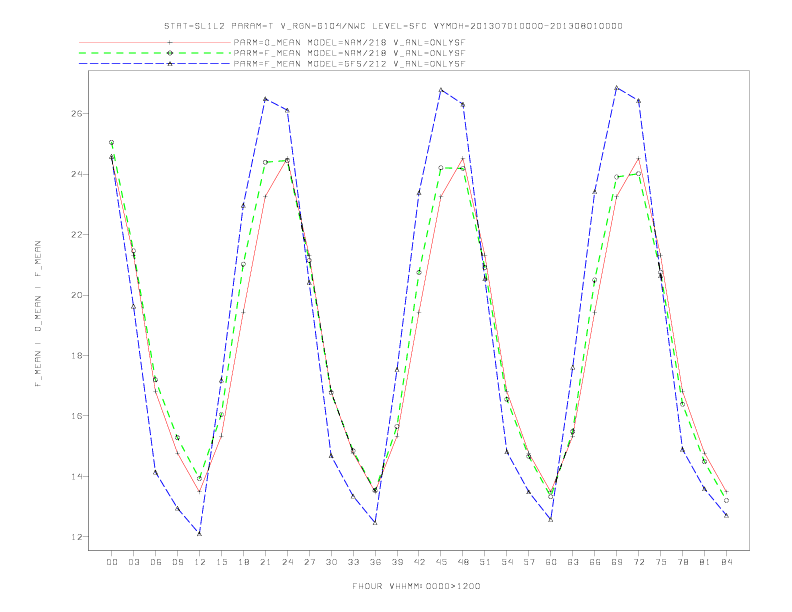
Task: Click x-axis tick label 57
Action: [x=529, y=562]
